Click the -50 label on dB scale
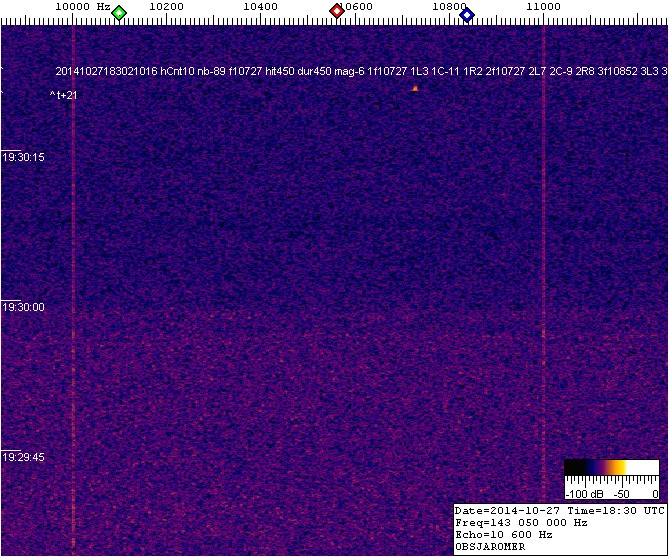 pos(620,494)
